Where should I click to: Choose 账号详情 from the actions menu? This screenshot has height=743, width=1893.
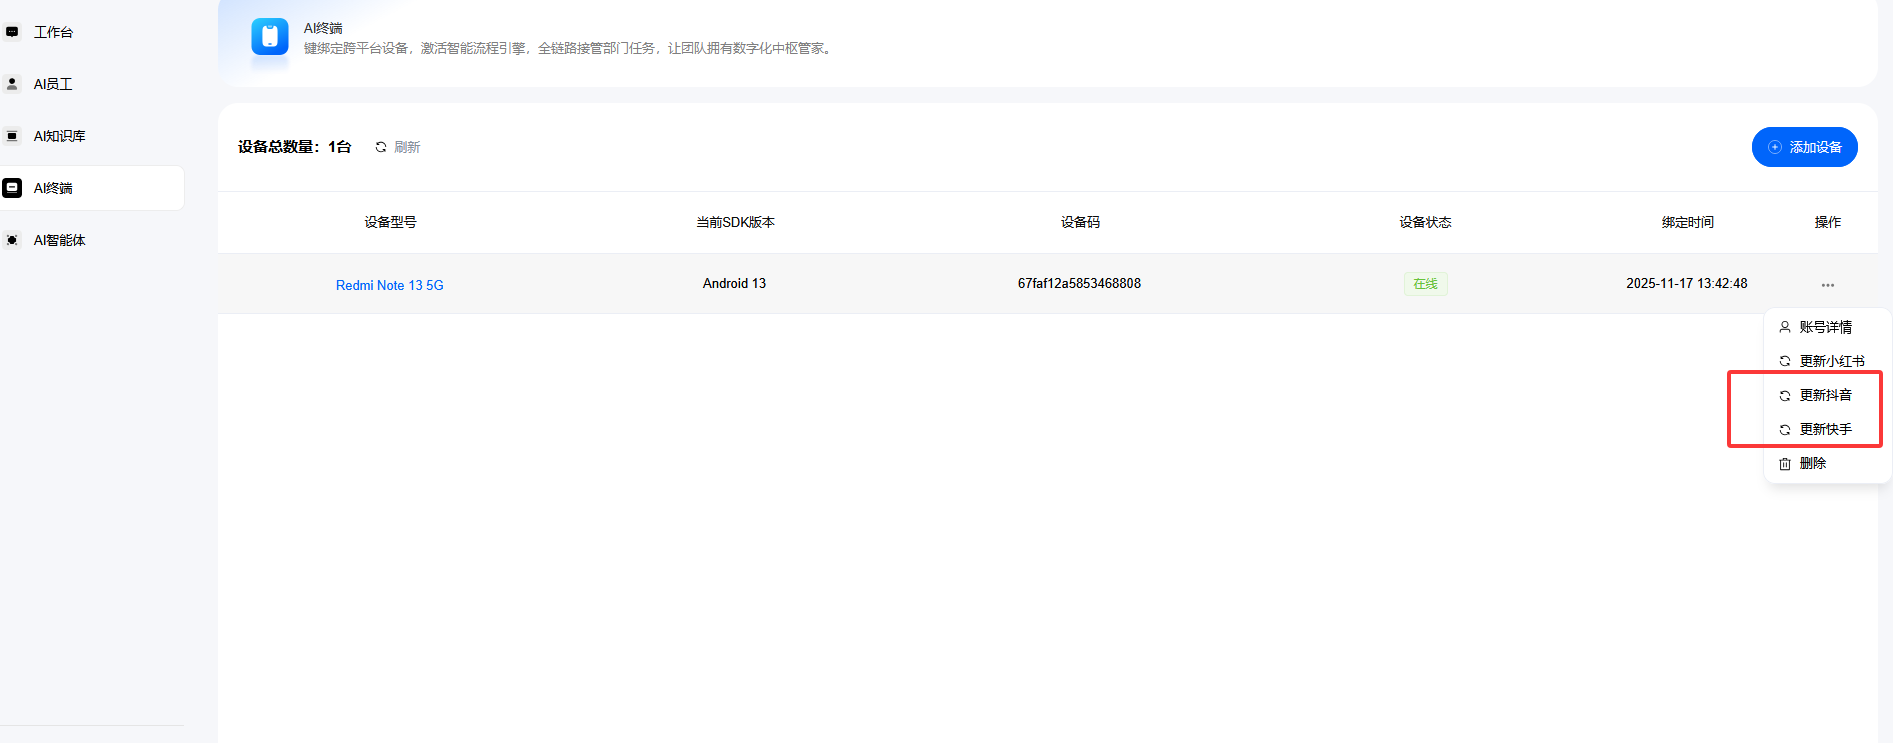[1825, 327]
